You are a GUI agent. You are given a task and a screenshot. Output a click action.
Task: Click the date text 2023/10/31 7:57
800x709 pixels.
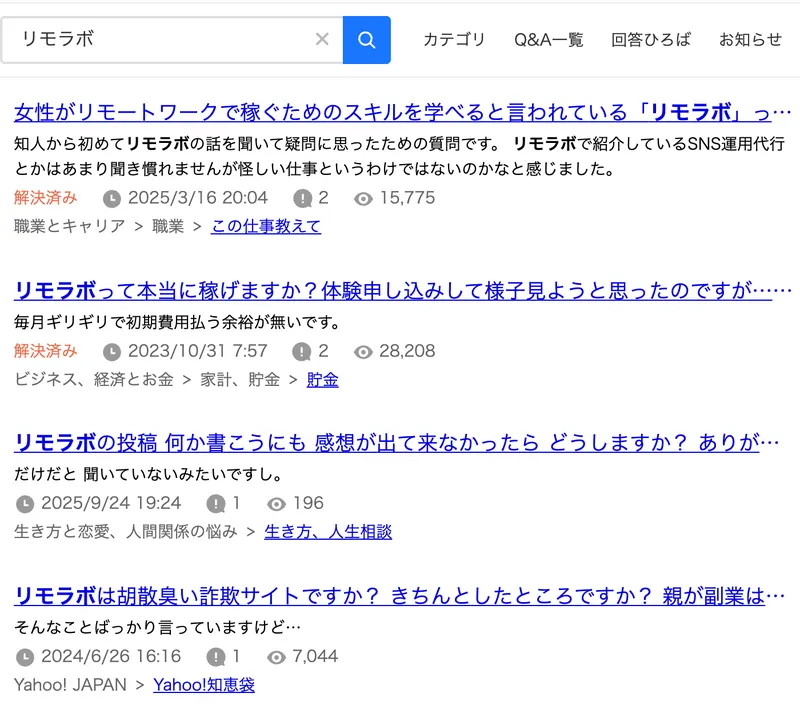pos(197,350)
